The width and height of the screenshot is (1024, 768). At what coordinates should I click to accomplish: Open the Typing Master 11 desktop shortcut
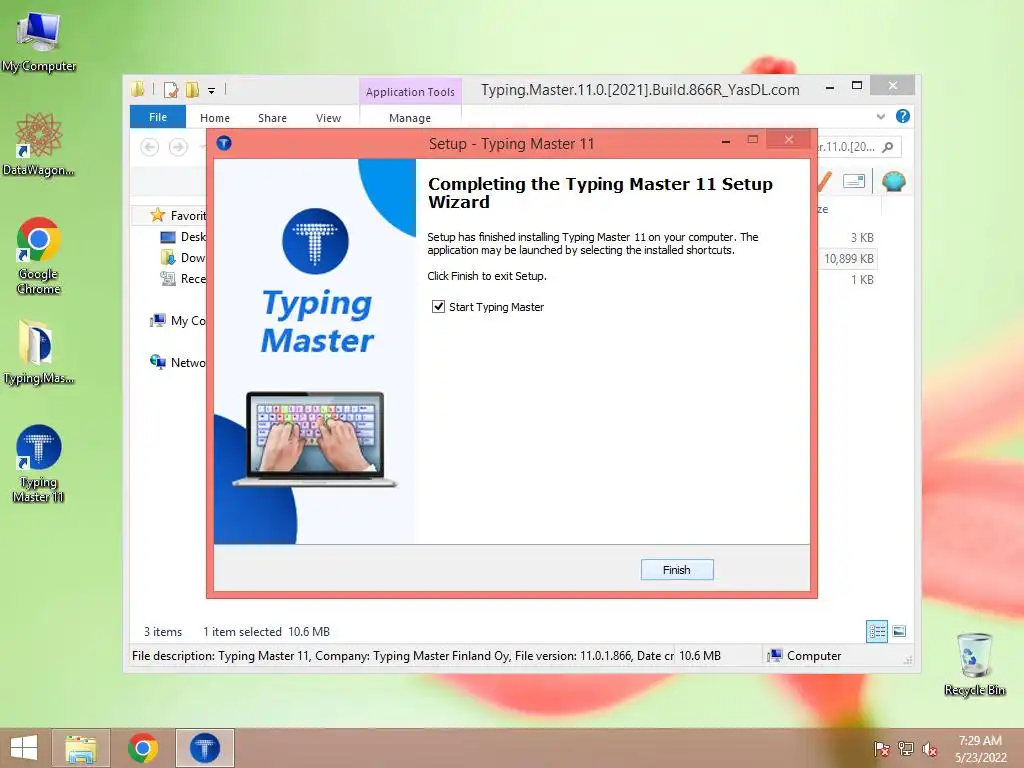39,464
